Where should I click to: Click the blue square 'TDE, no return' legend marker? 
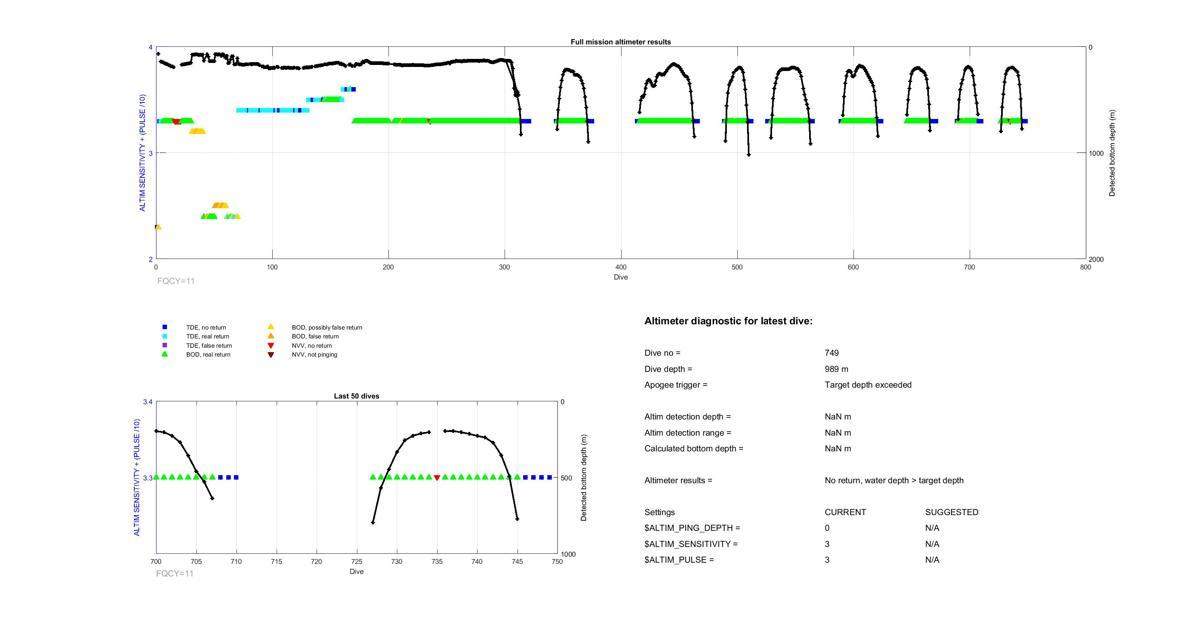tap(165, 327)
